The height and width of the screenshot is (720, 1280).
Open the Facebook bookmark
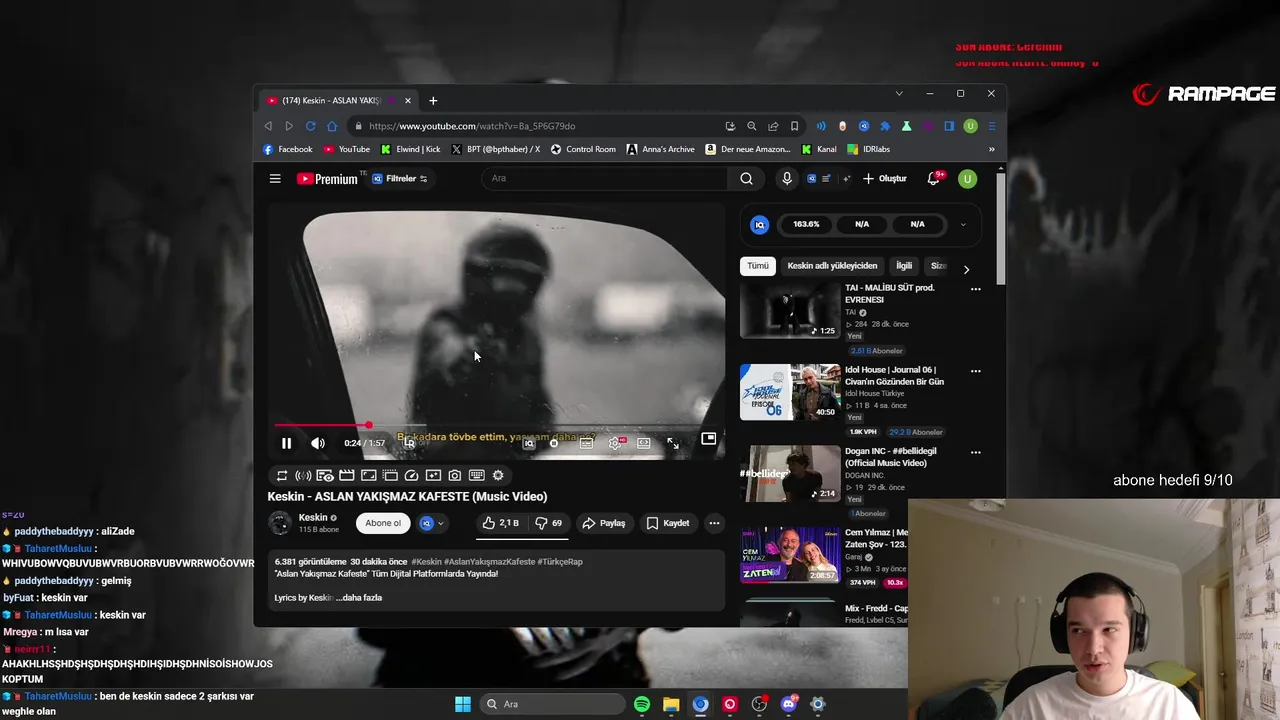pos(287,149)
